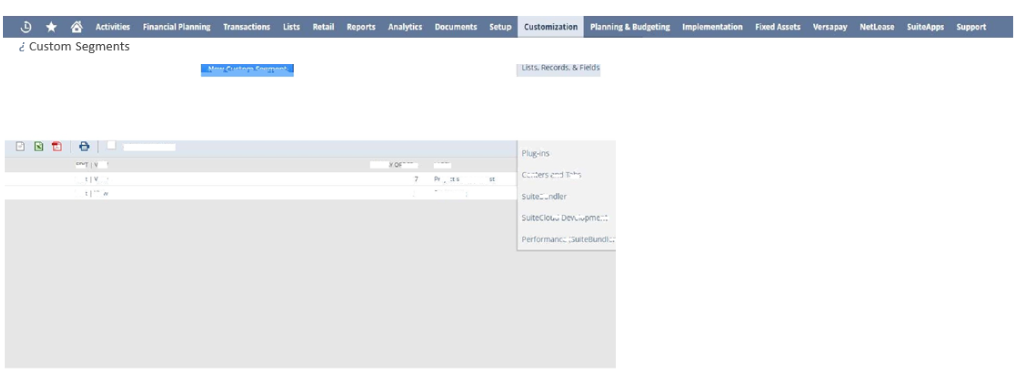Click the Custom Segments page title

(79, 46)
